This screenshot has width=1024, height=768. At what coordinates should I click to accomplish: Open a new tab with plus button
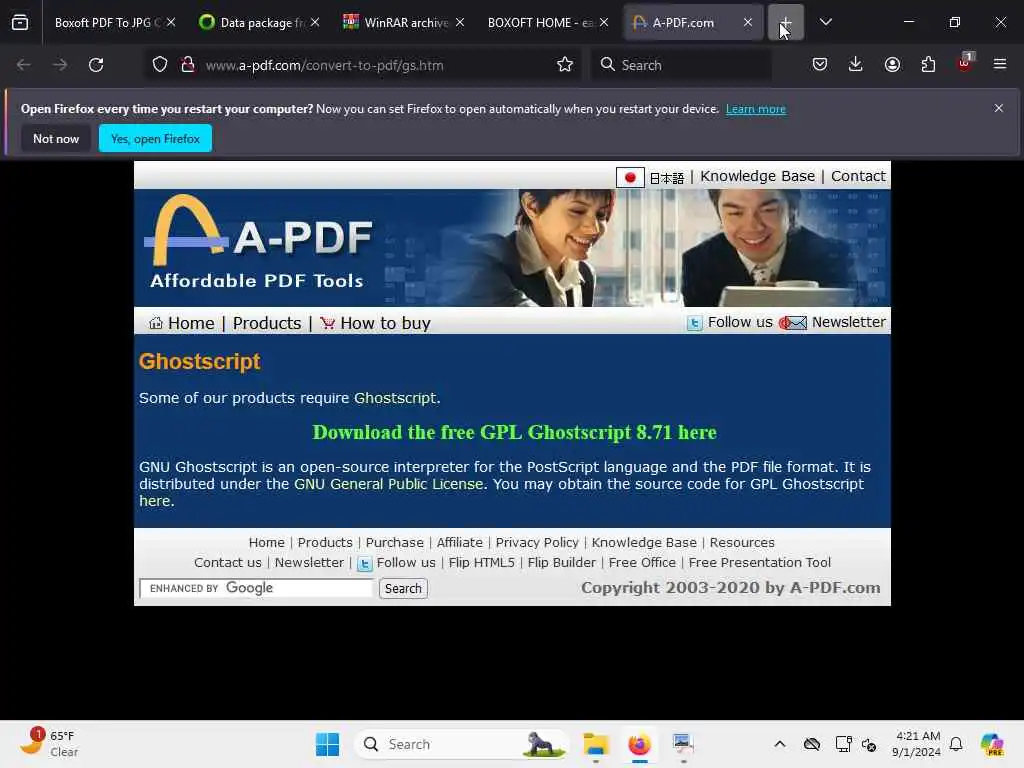pyautogui.click(x=786, y=22)
